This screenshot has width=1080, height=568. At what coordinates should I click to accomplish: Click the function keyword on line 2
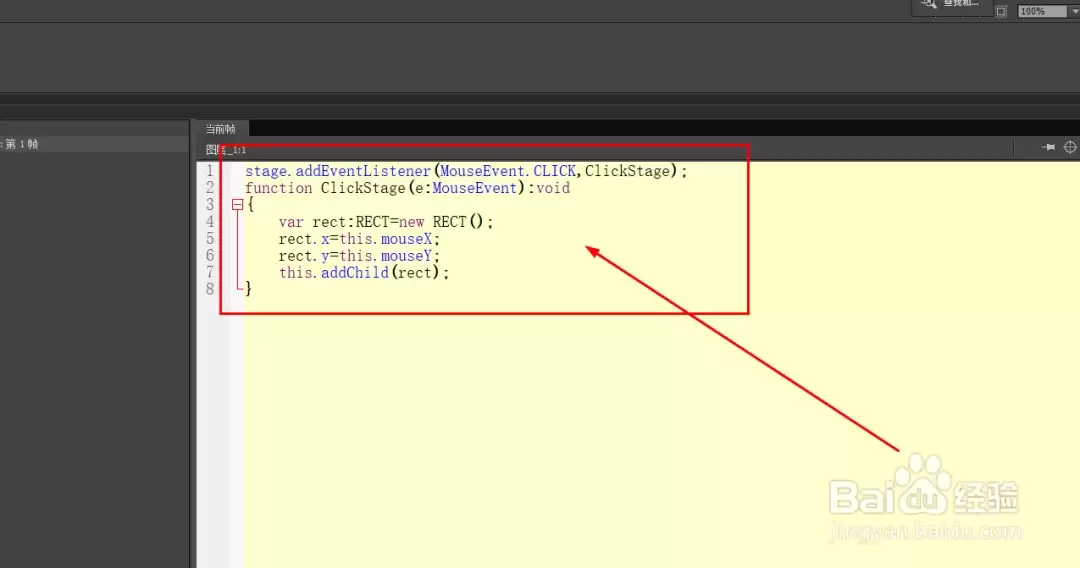278,188
